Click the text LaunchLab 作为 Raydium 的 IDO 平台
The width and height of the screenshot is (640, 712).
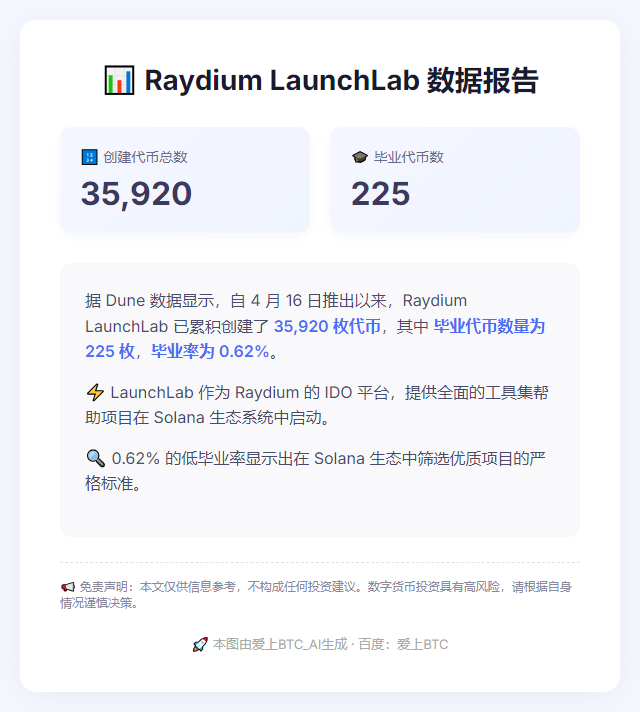click(250, 392)
